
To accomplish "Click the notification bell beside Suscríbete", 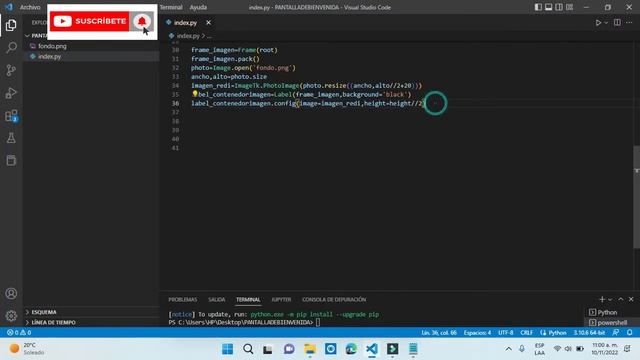I will [142, 21].
